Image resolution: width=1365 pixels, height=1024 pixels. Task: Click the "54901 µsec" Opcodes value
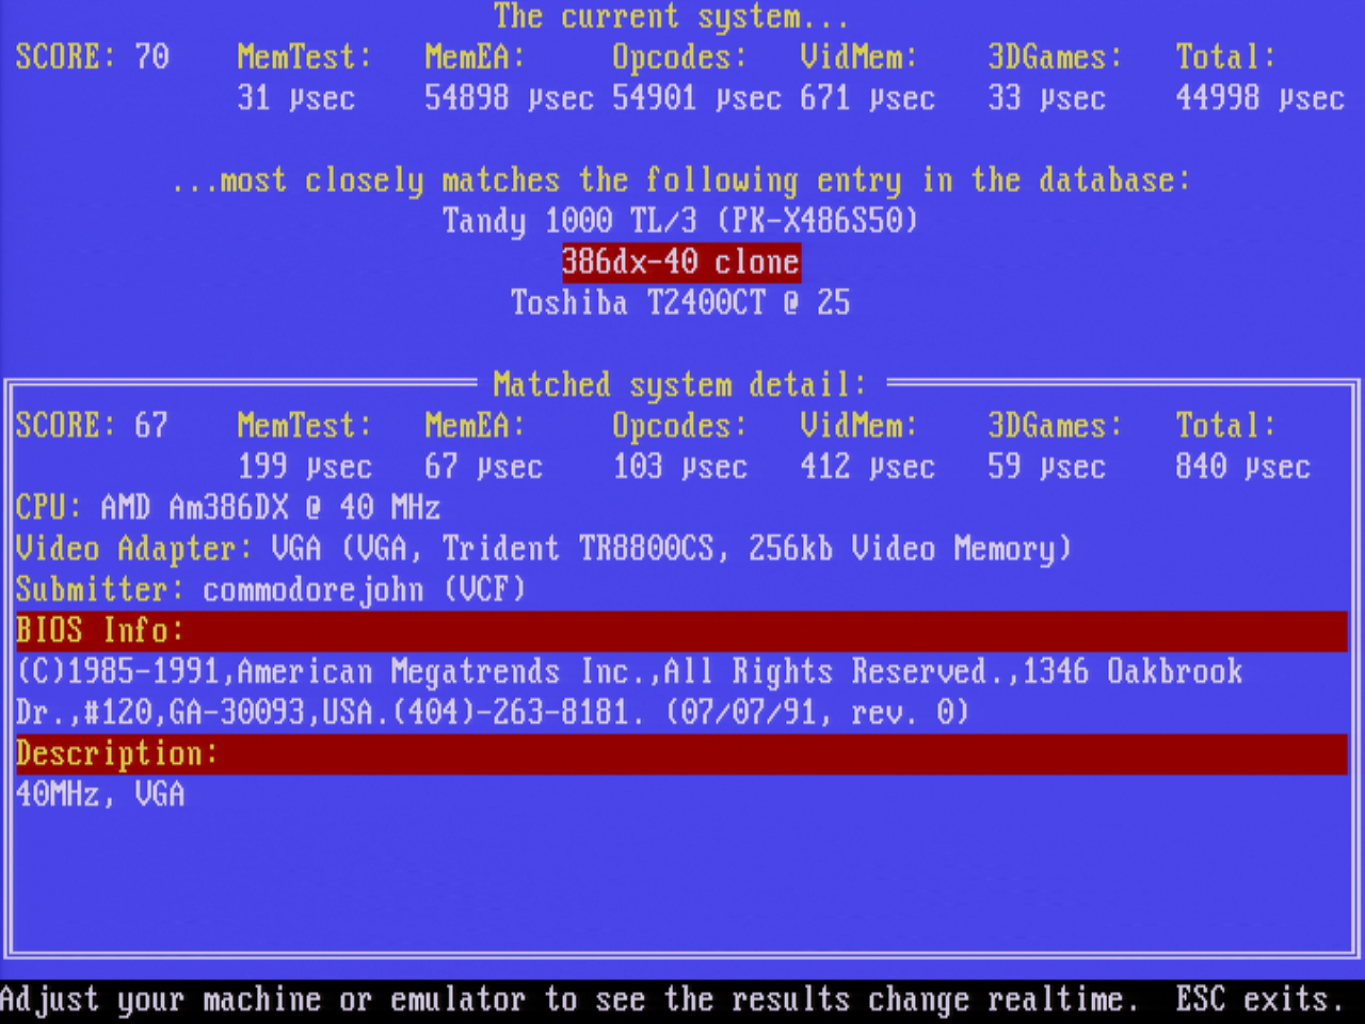[697, 98]
